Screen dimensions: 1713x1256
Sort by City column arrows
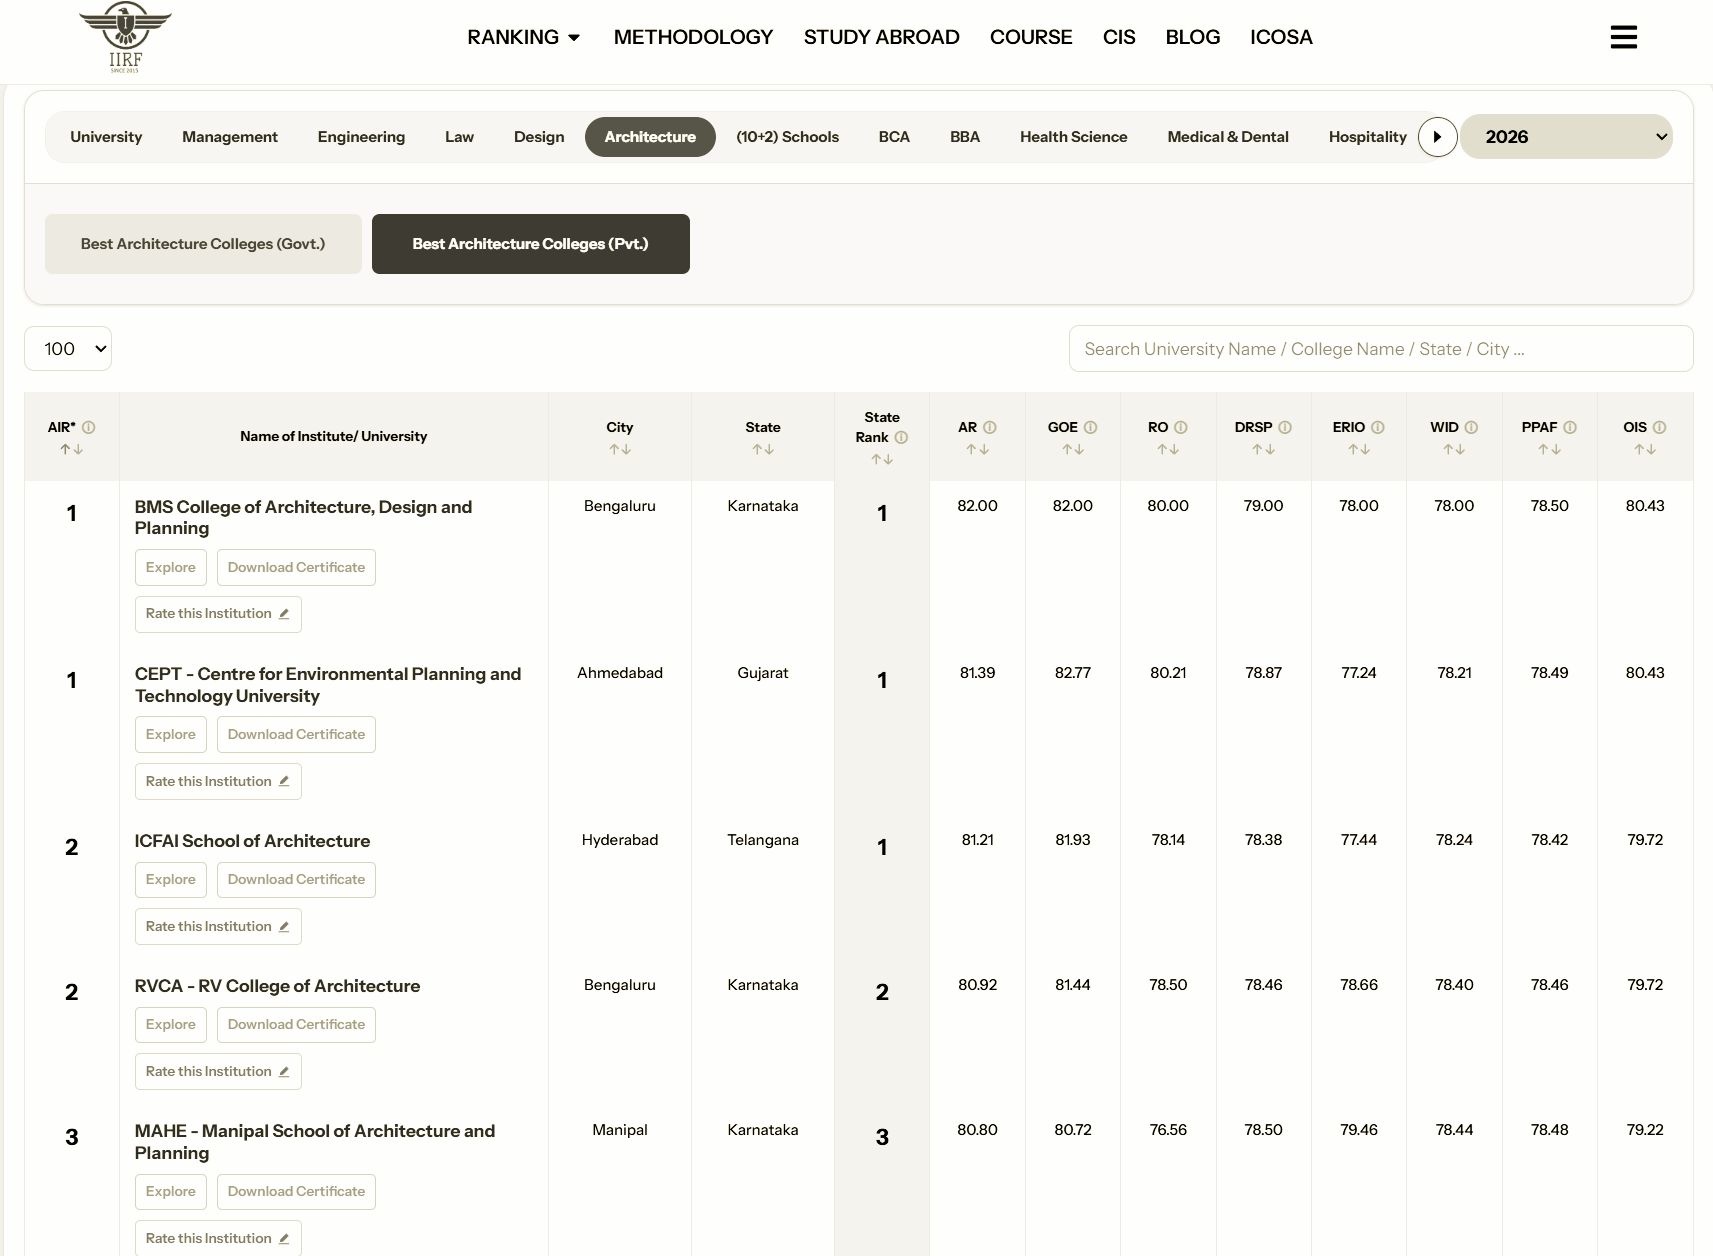(620, 449)
